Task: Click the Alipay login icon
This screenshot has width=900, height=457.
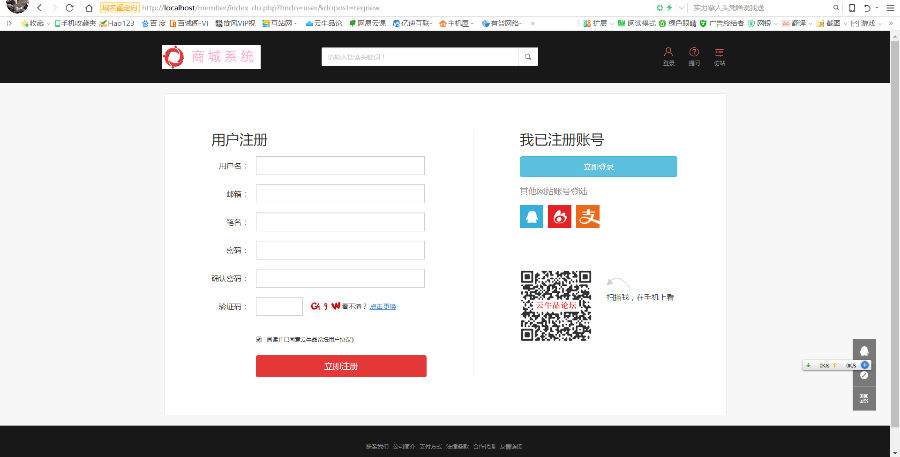Action: click(x=588, y=216)
